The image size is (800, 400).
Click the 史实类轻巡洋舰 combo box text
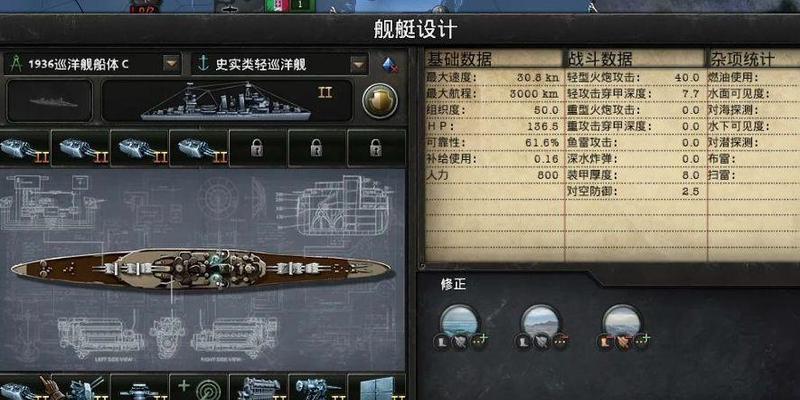coord(261,65)
